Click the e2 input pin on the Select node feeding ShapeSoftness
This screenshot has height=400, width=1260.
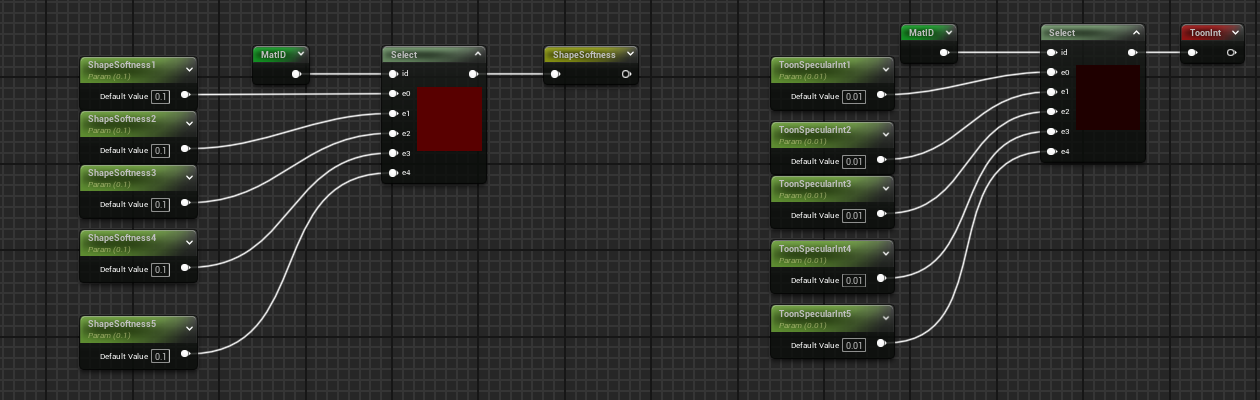click(x=394, y=133)
